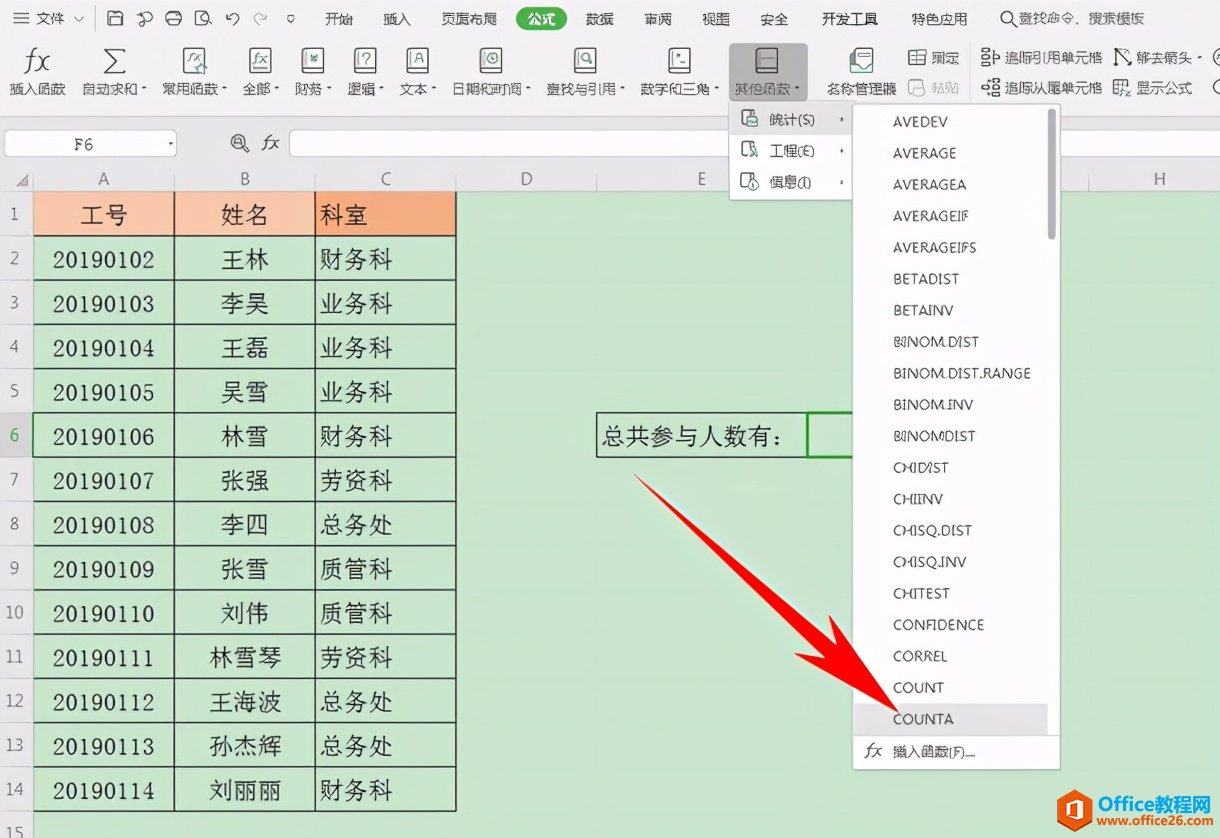
Task: Click Trace Precedents (追踪引用单元格)
Action: click(x=1041, y=58)
